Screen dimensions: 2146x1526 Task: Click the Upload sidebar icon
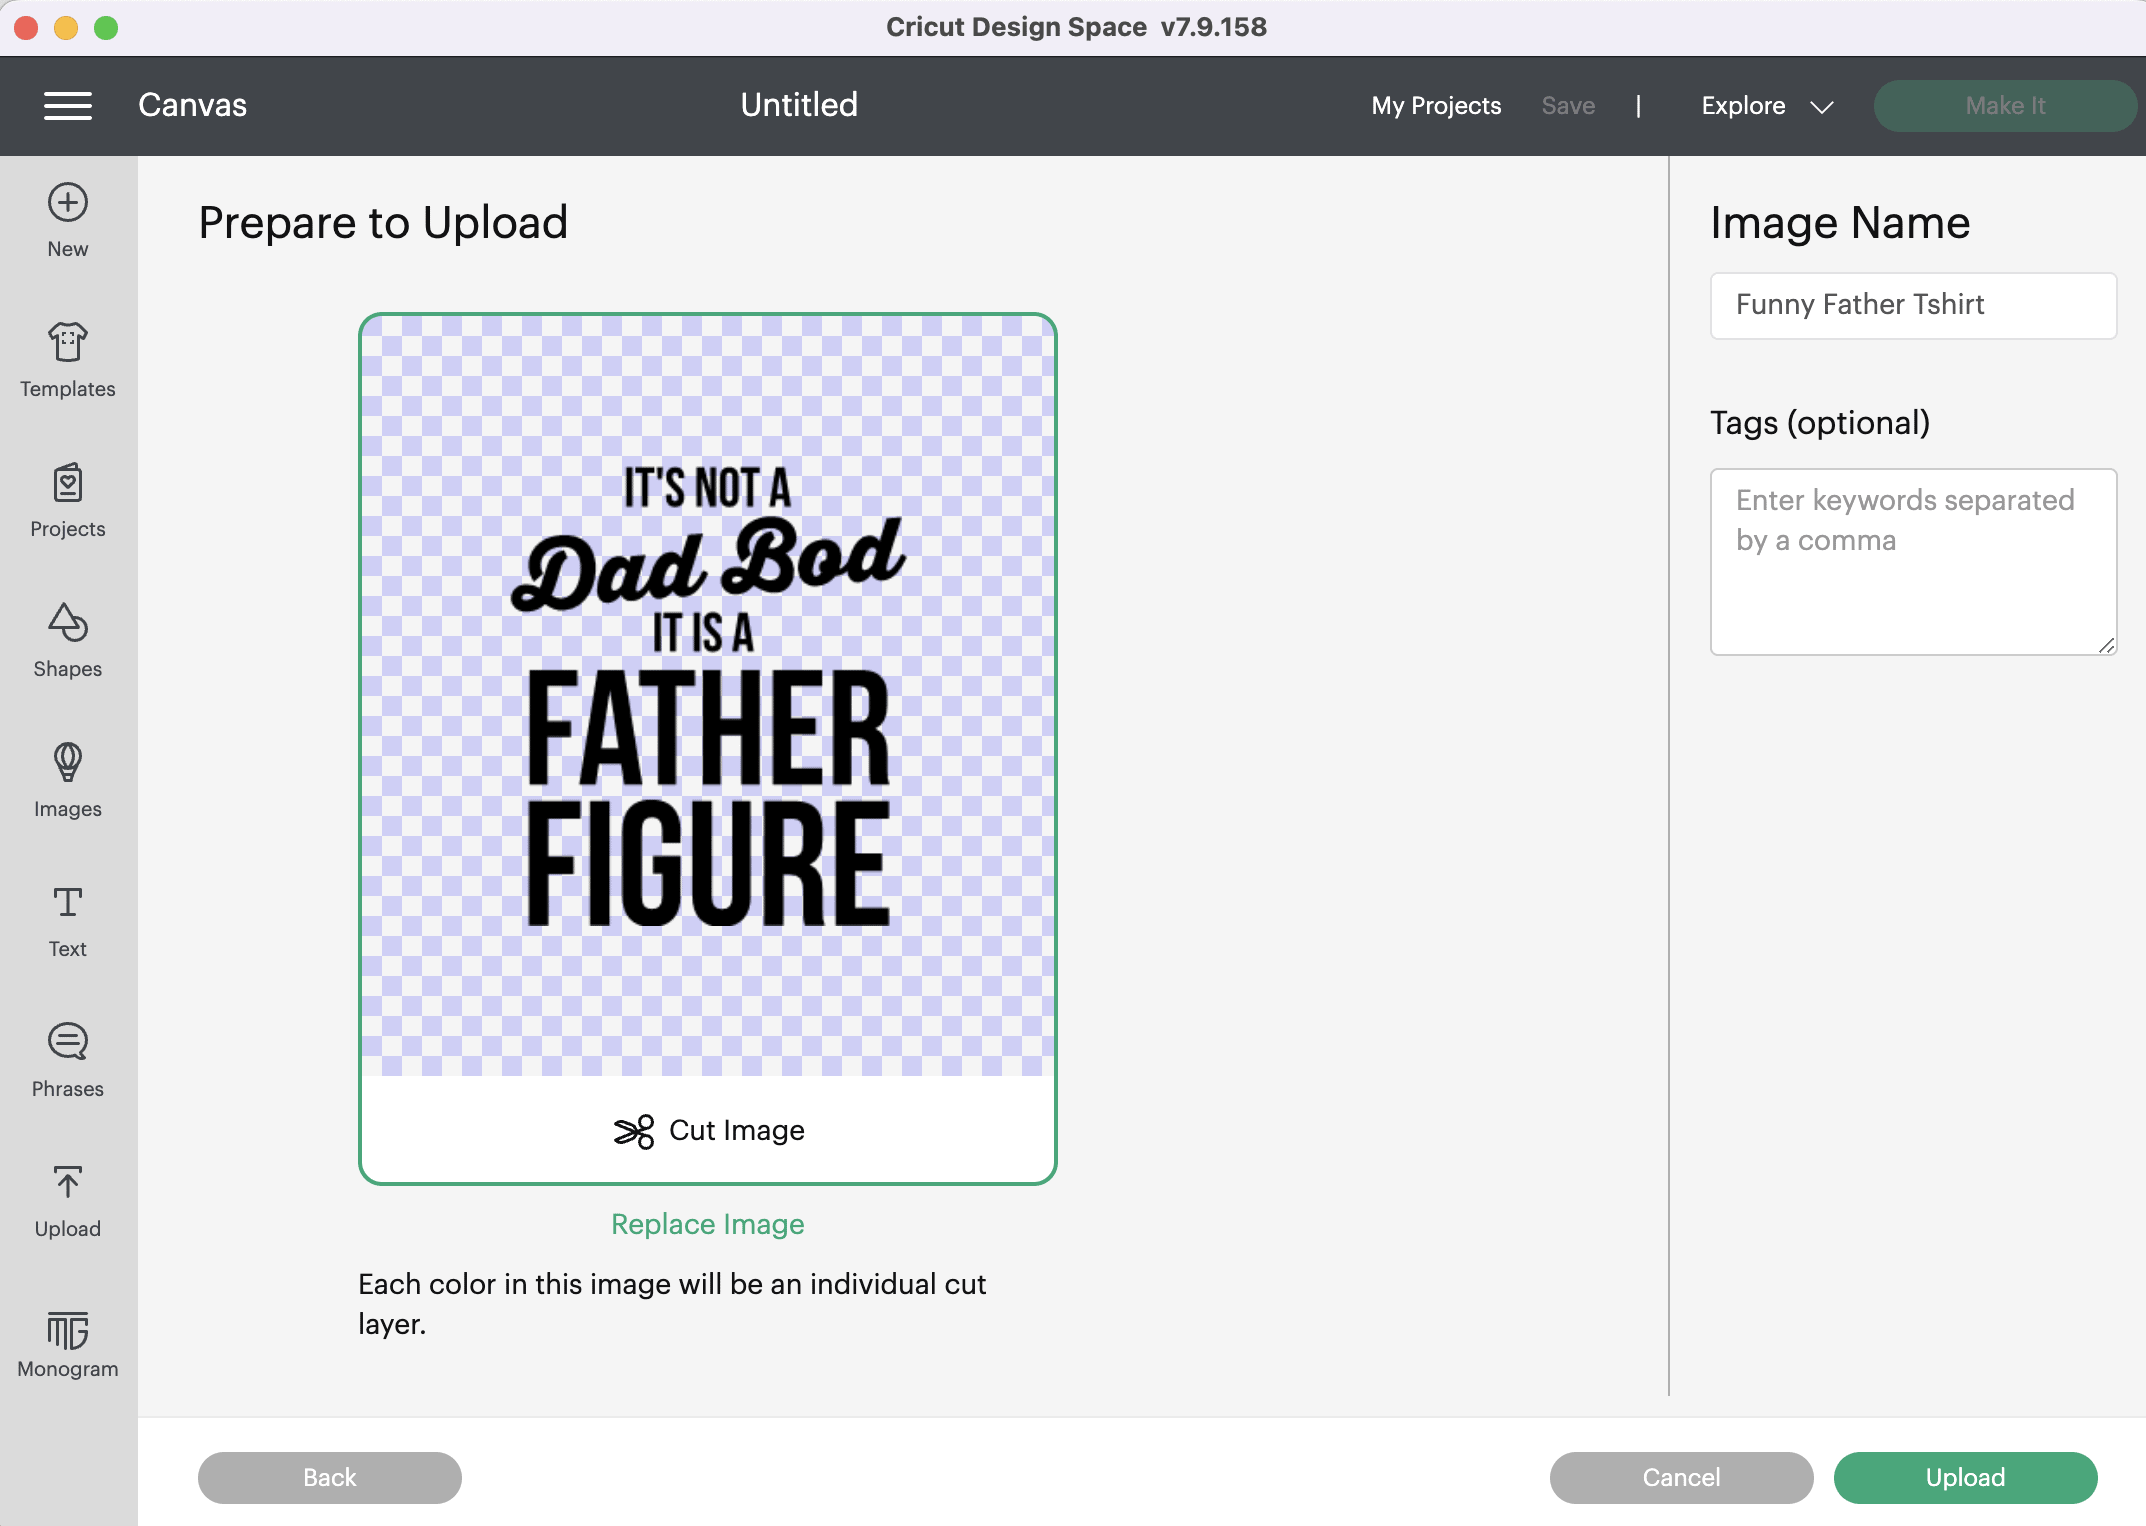(x=68, y=1201)
